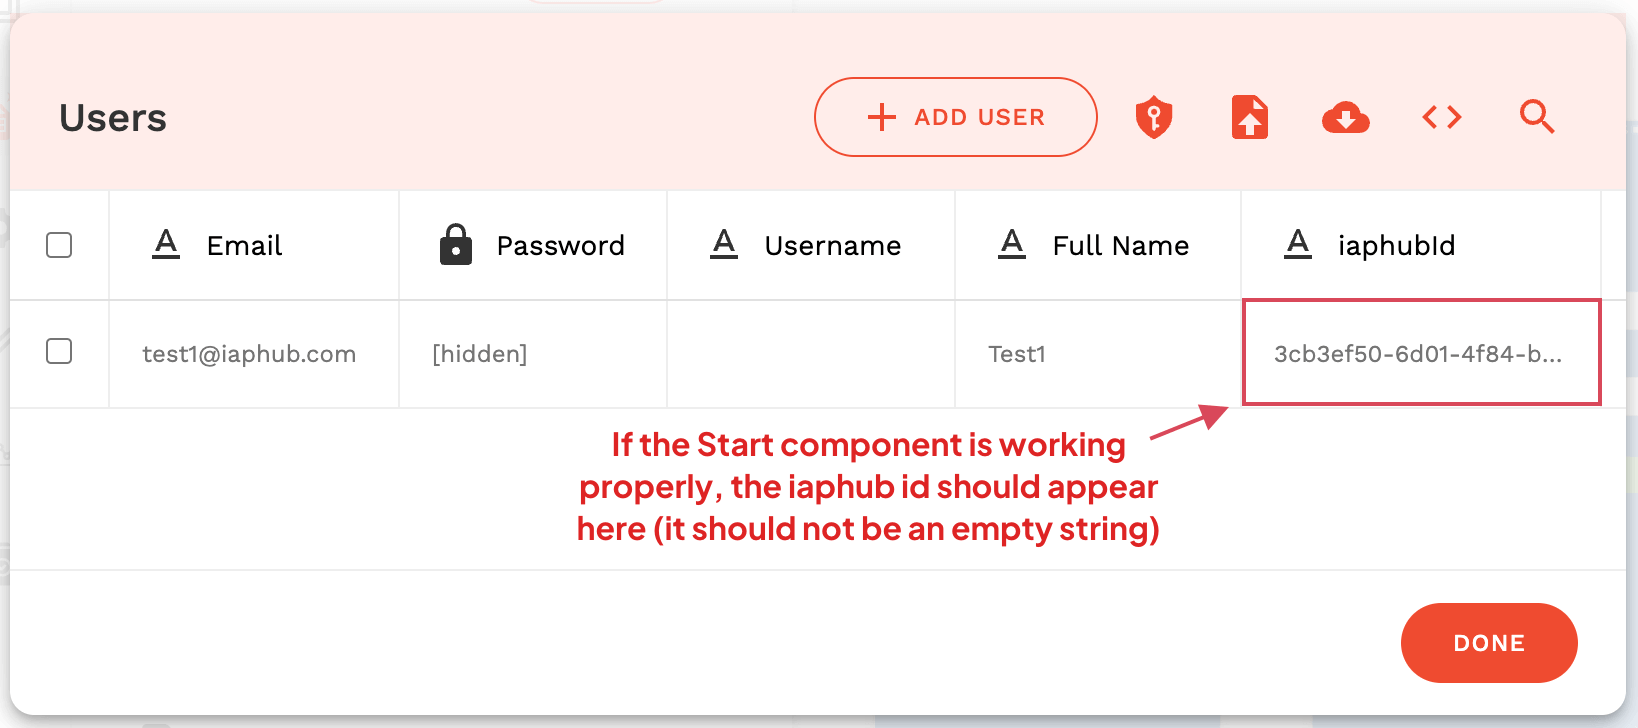
Task: Open the search magnifier icon
Action: point(1536,117)
